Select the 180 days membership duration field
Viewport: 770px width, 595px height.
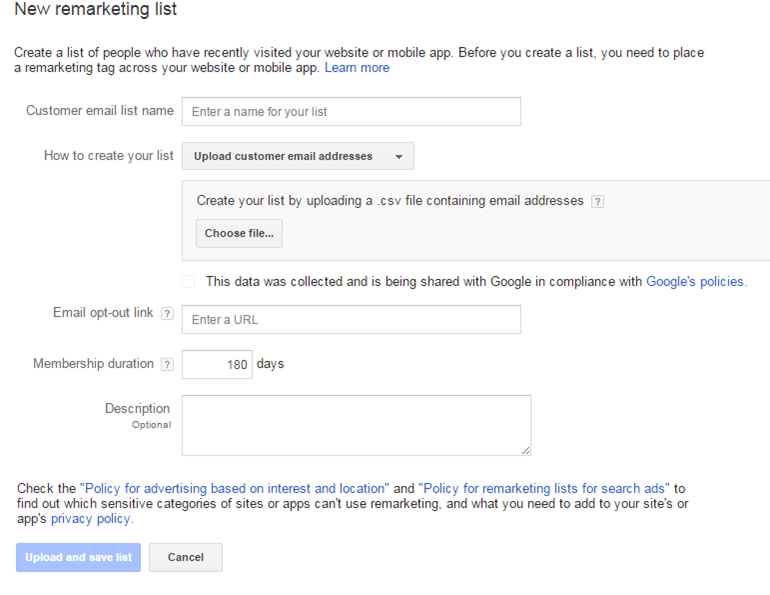pyautogui.click(x=217, y=365)
